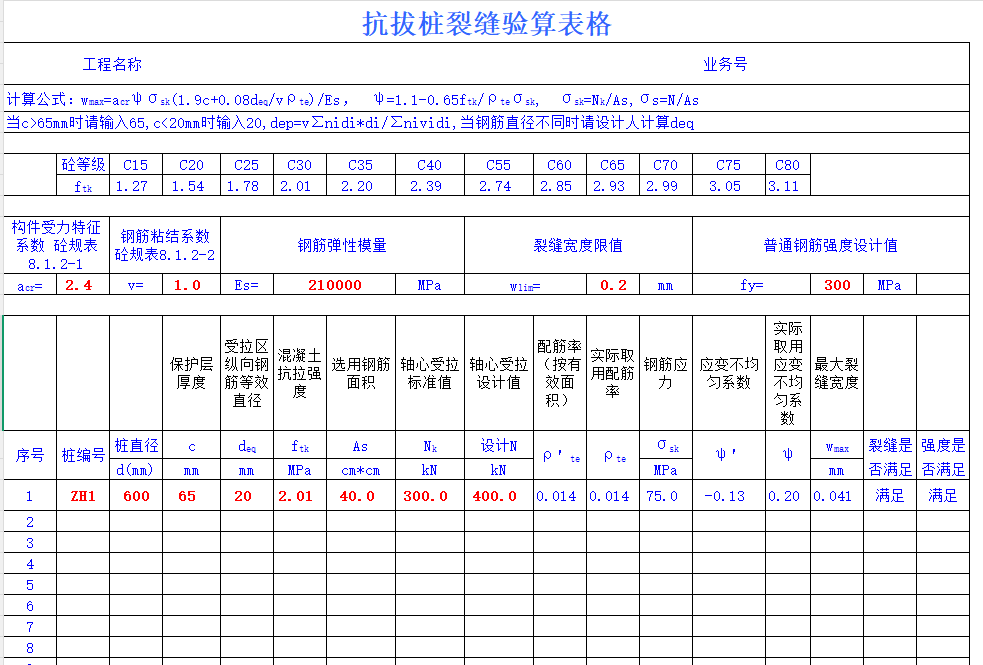Select the 钢筋弹性模量 header cell
983x665 pixels.
click(342, 245)
